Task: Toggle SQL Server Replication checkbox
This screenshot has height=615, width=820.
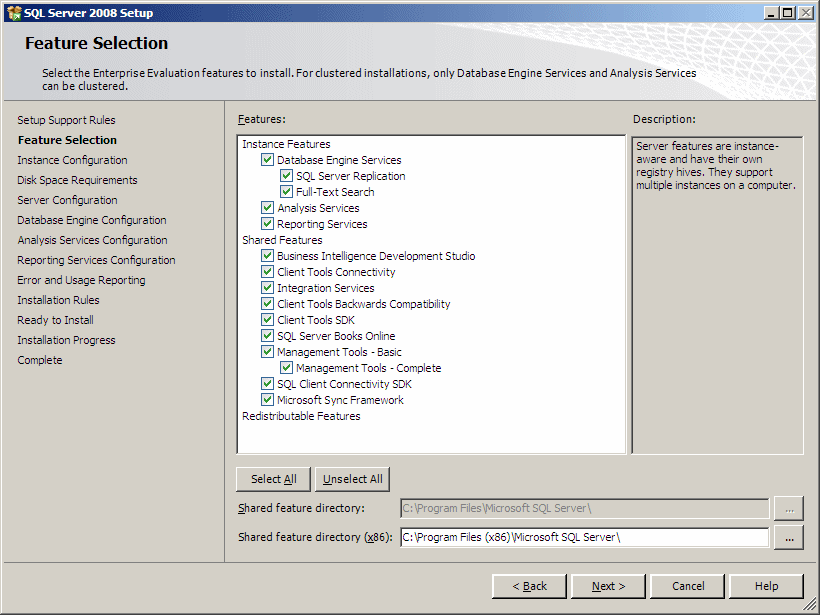Action: [286, 176]
